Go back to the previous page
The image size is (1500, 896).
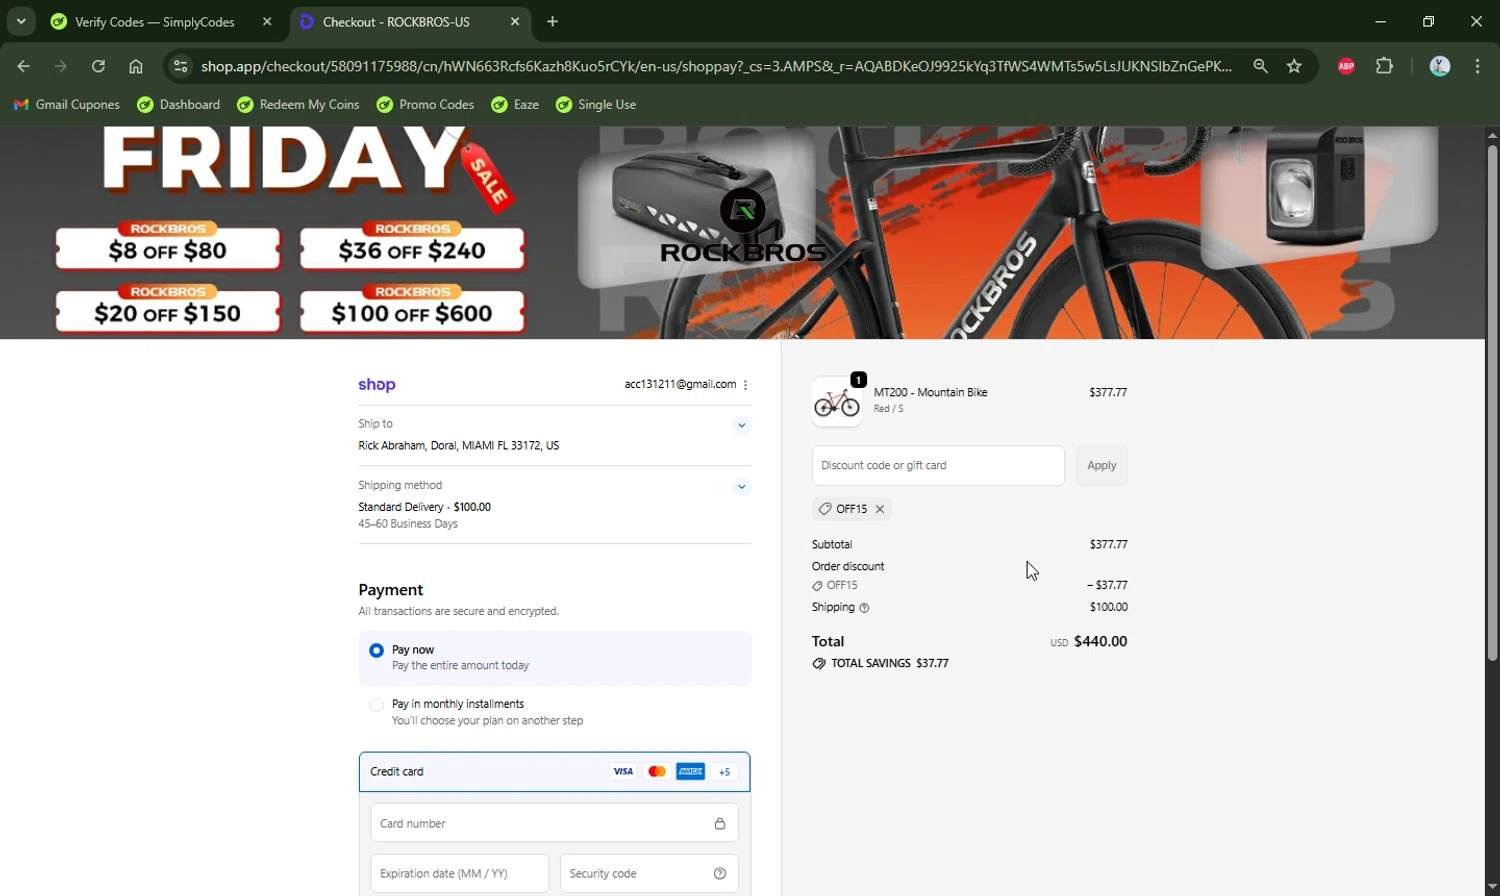click(23, 66)
